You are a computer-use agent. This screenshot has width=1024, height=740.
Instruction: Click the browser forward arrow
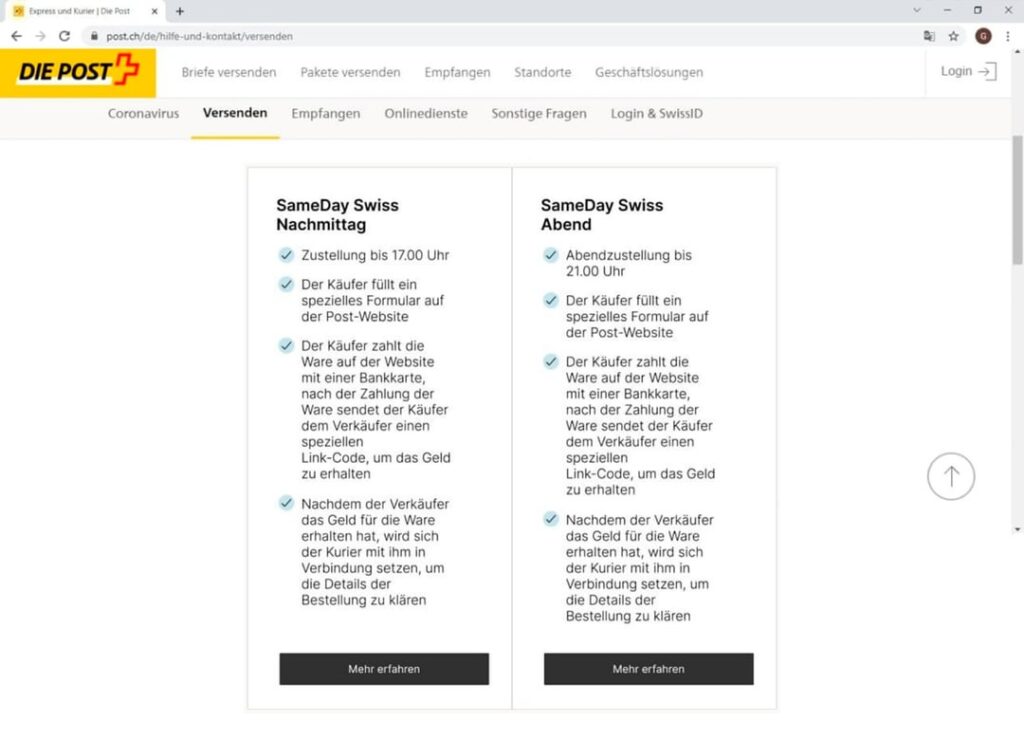40,36
